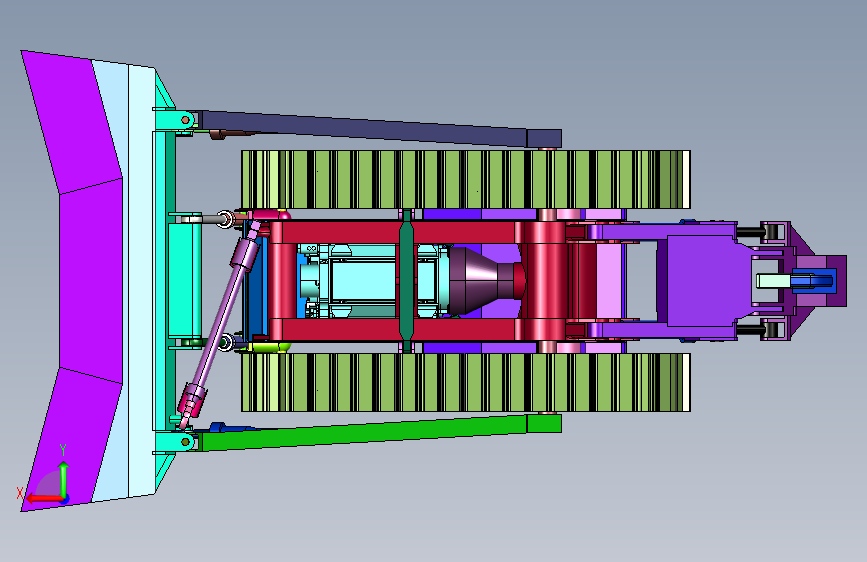
Task: Select the middle purple plow blade panel
Action: (x=91, y=280)
